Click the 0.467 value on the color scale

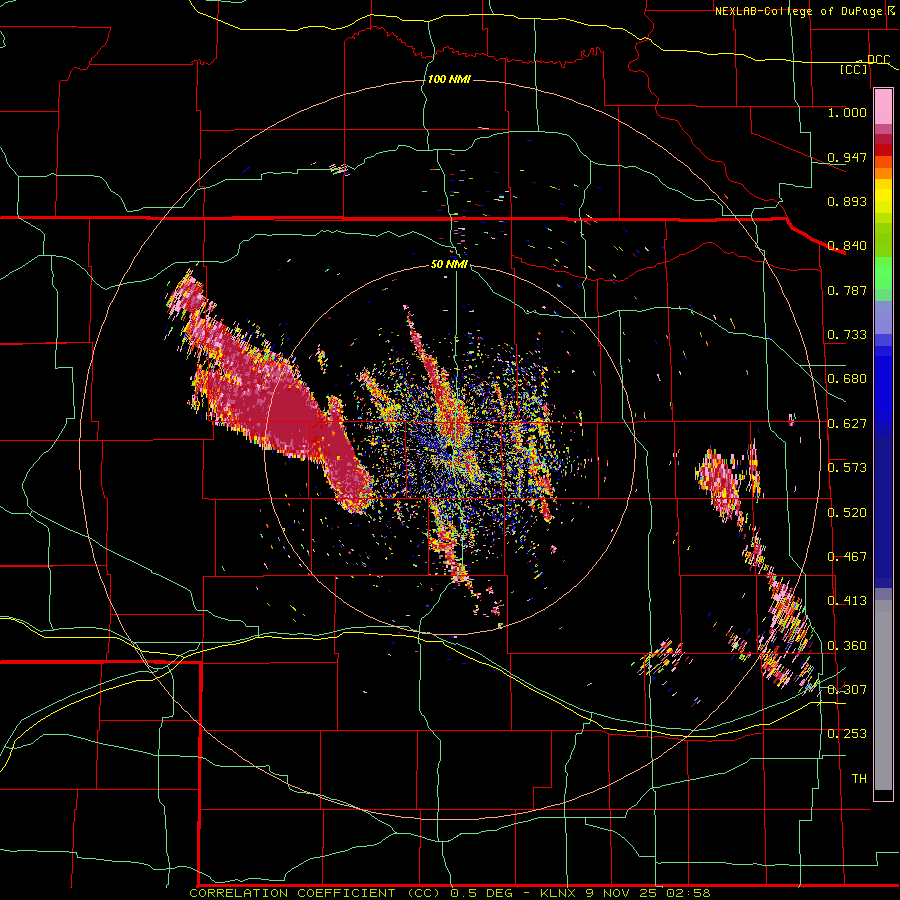(847, 557)
